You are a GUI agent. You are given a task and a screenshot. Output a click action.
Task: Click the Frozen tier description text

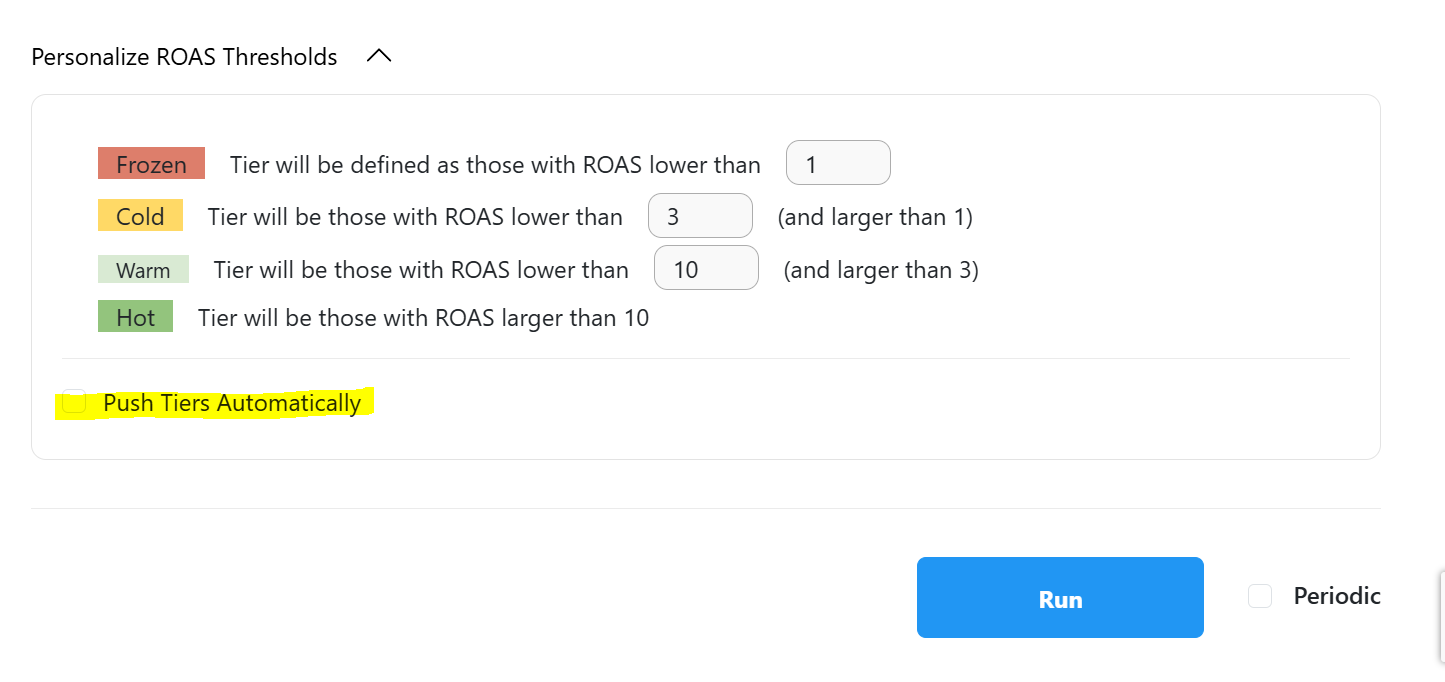pos(495,165)
